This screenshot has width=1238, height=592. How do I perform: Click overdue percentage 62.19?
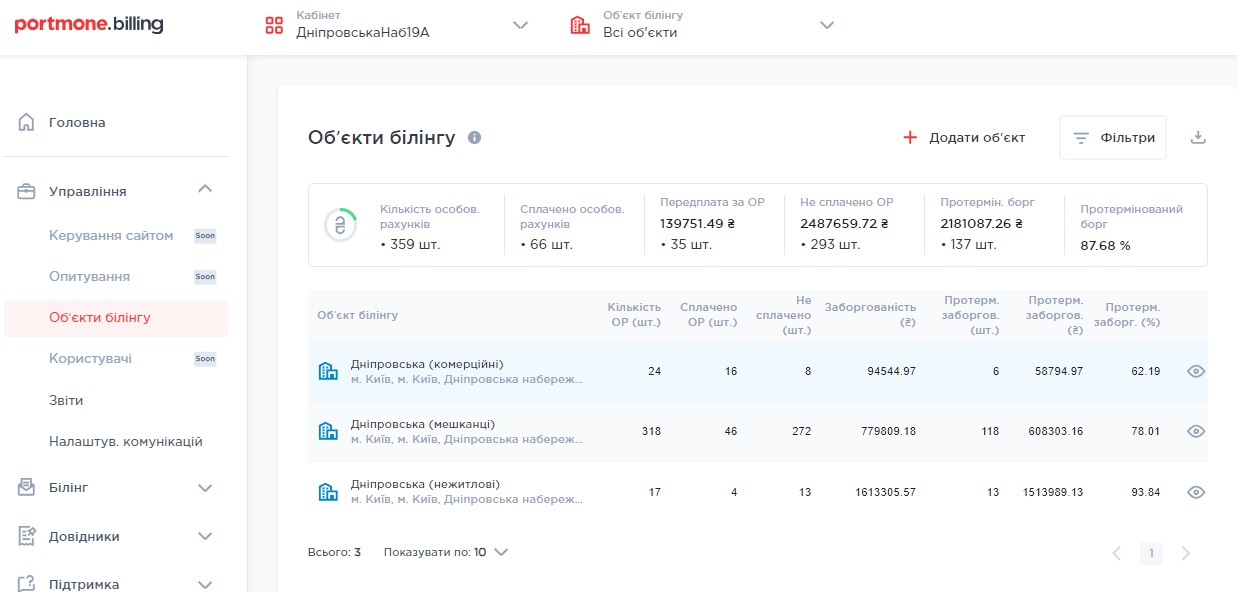1145,371
